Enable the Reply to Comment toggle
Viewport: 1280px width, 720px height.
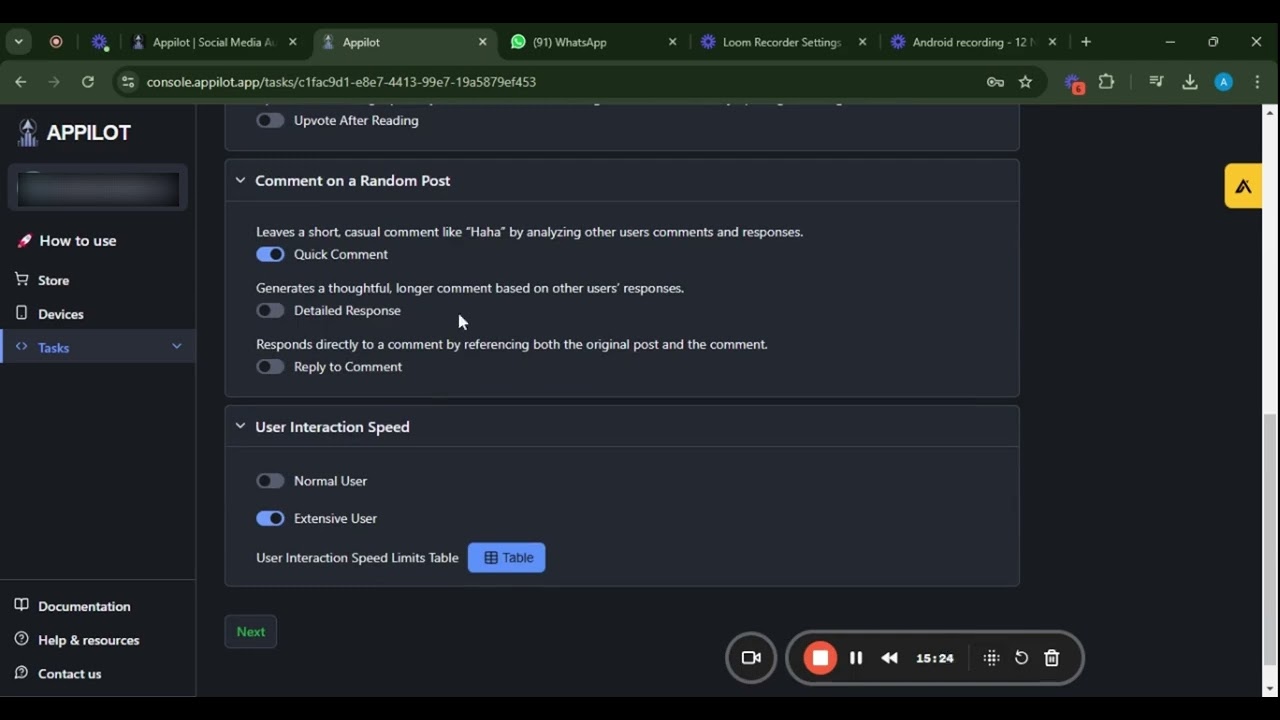click(x=270, y=366)
